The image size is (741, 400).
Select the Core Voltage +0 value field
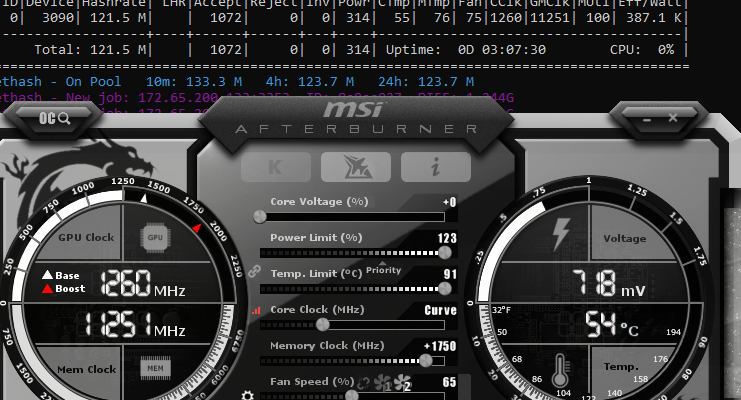click(449, 202)
